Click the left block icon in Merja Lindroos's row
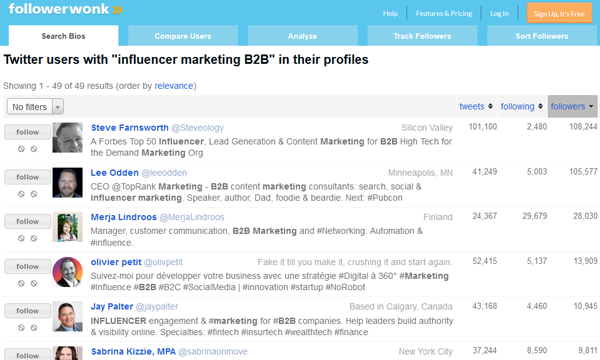Screen dimensions: 600x360 [x=21, y=238]
